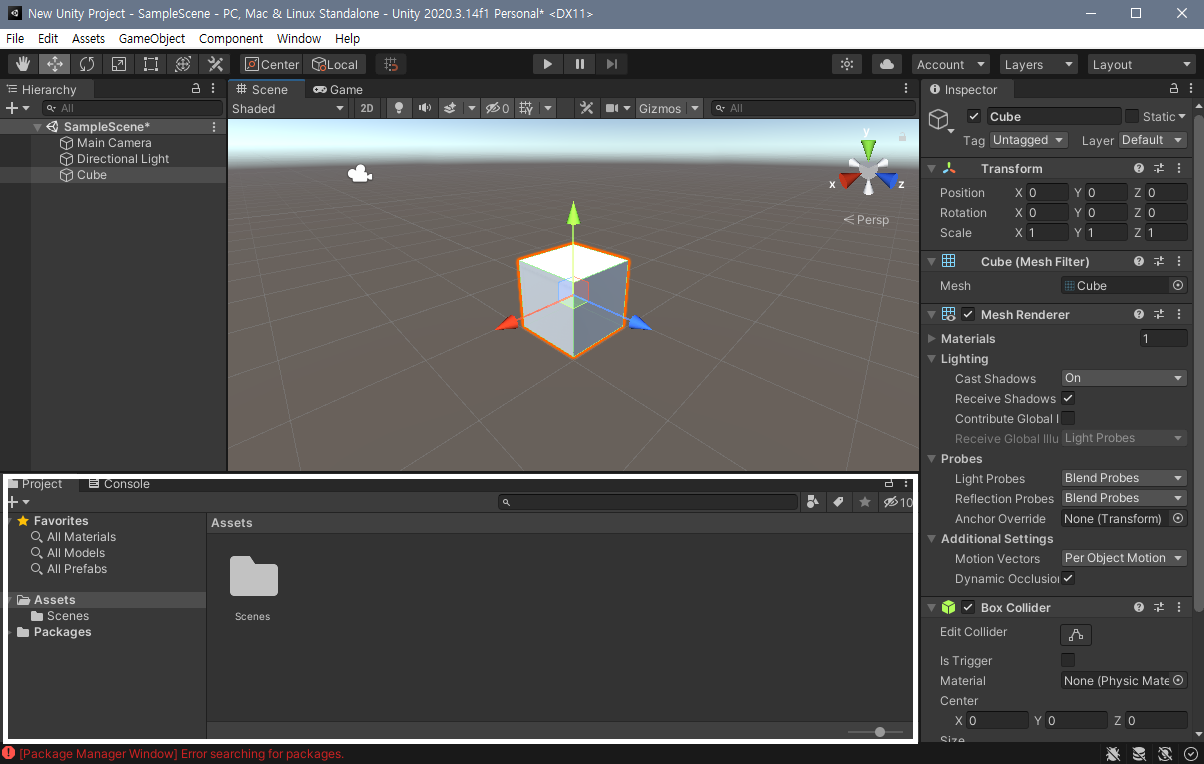Collapse SampleScene in Hierarchy
This screenshot has width=1204, height=764.
[38, 127]
